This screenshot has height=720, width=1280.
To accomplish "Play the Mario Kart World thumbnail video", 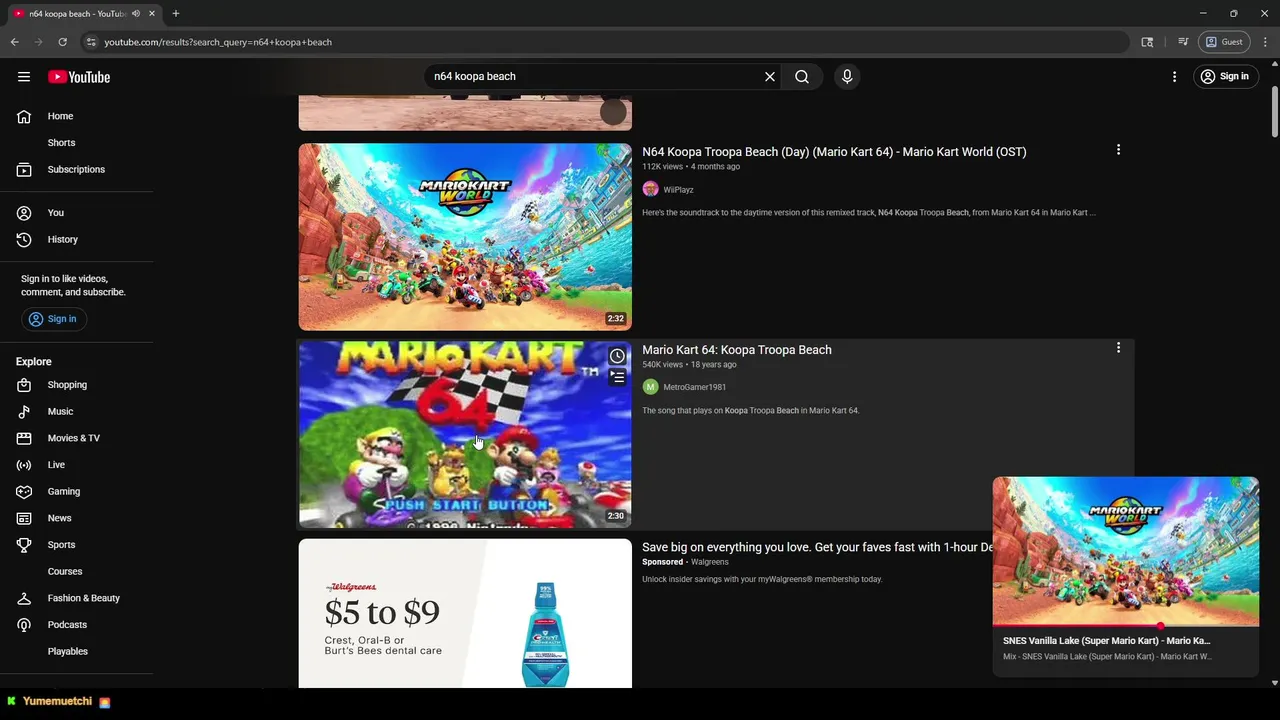I will click(465, 236).
